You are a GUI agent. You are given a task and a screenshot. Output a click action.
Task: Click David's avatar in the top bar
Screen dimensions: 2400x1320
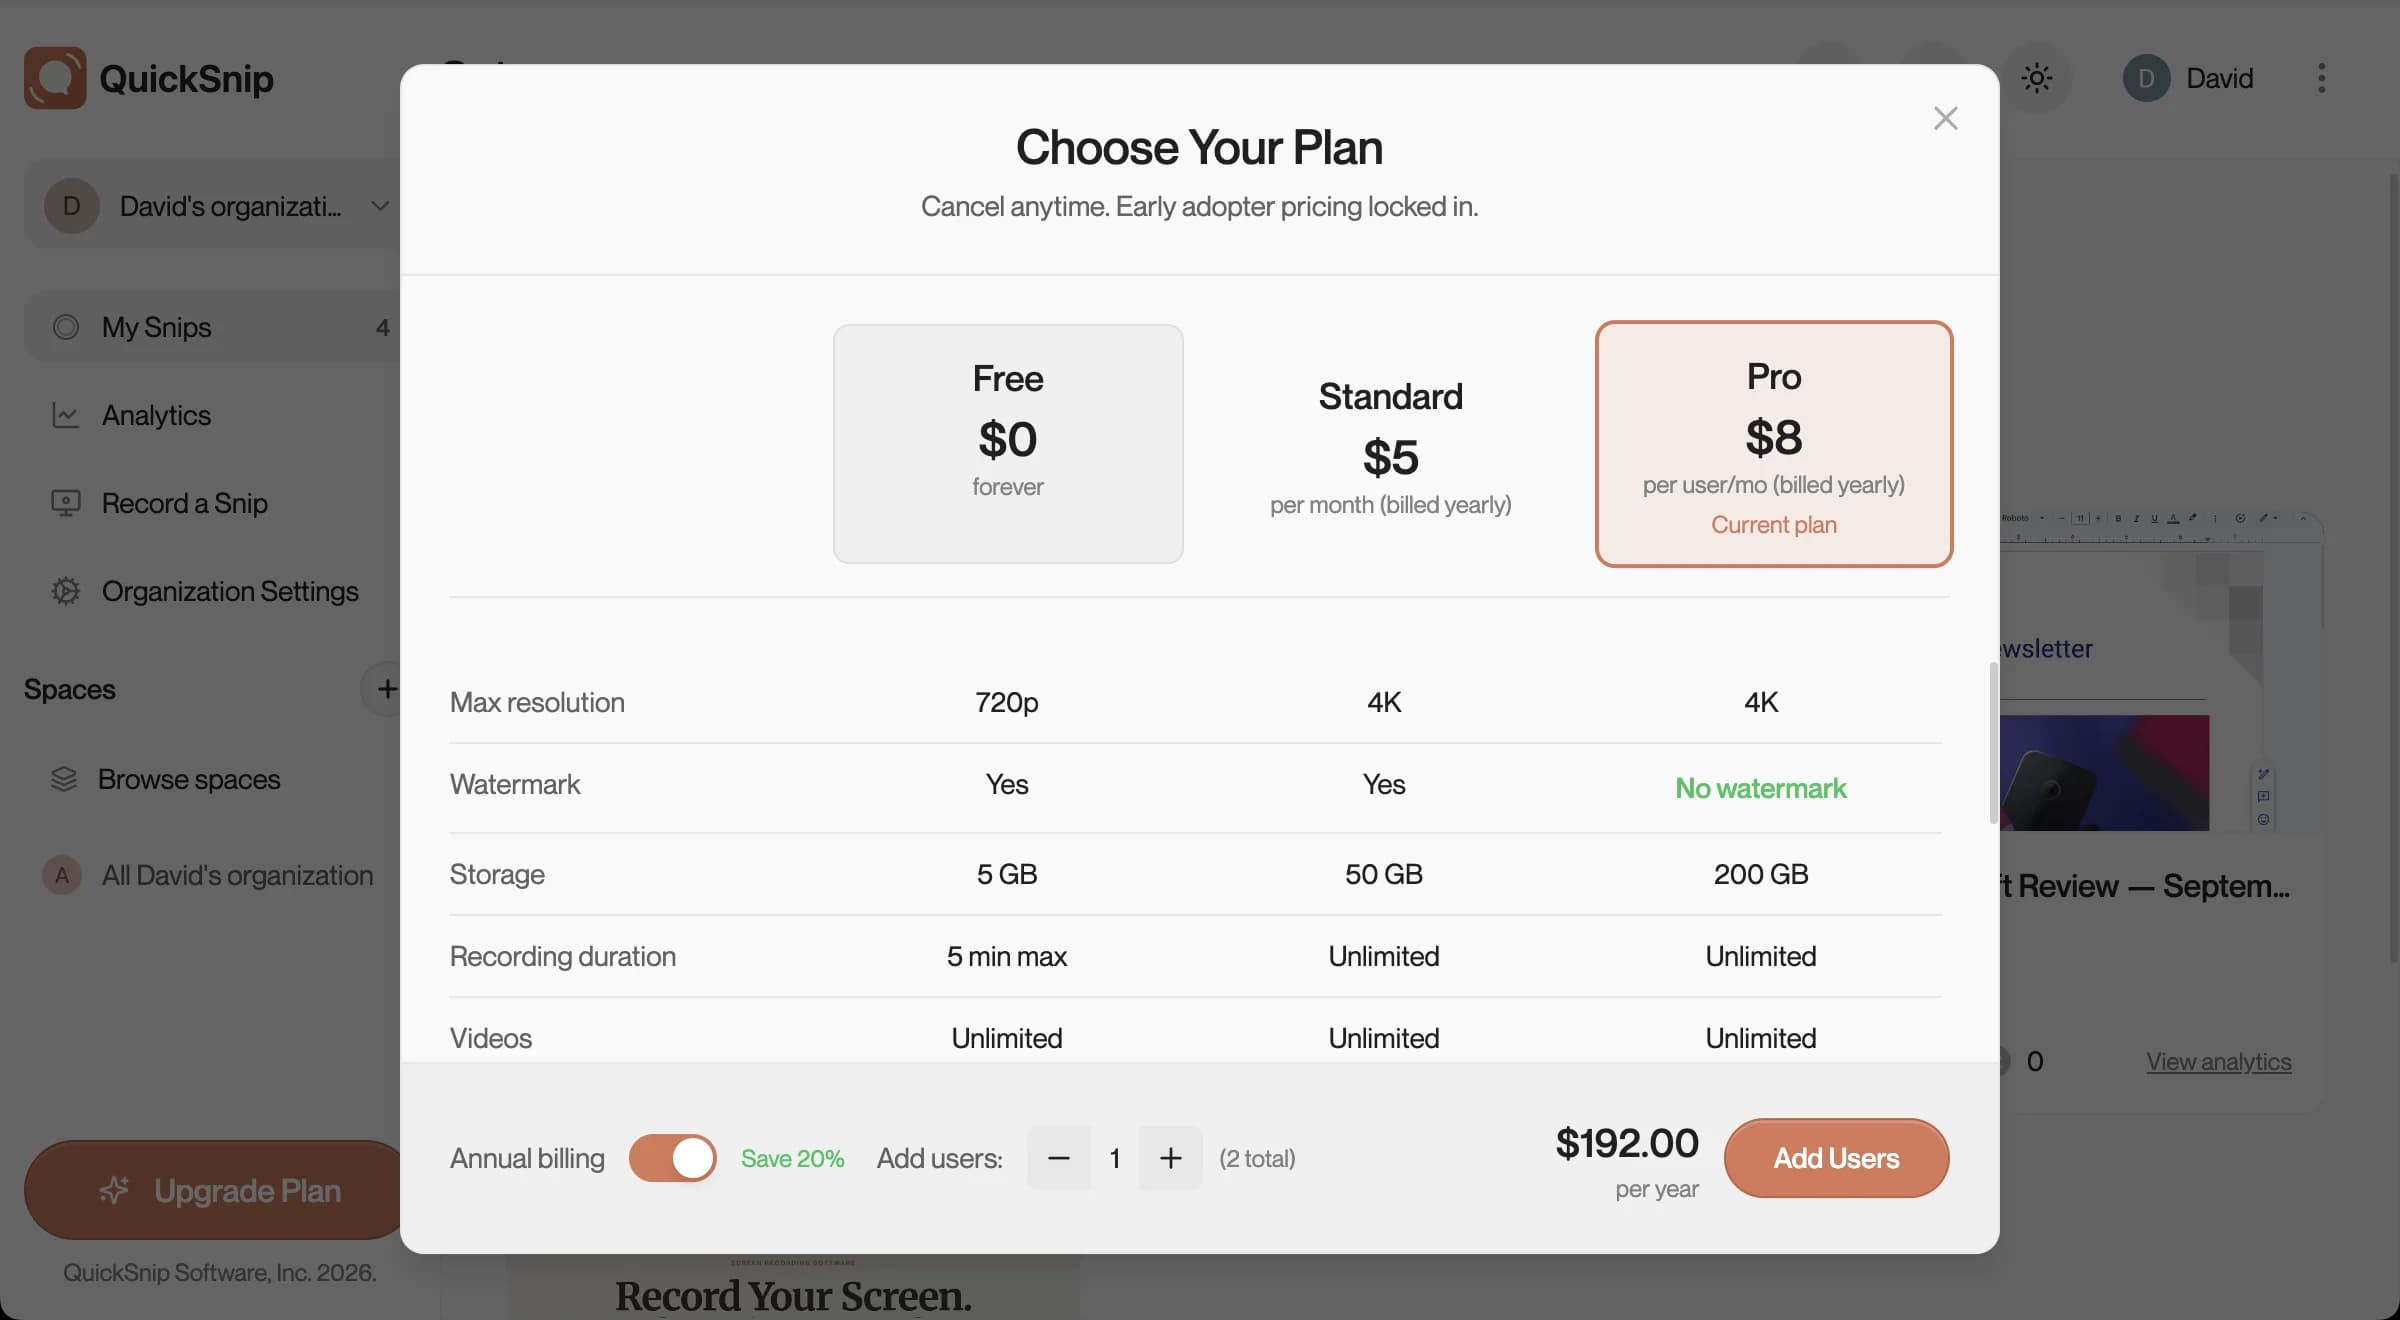point(2146,78)
